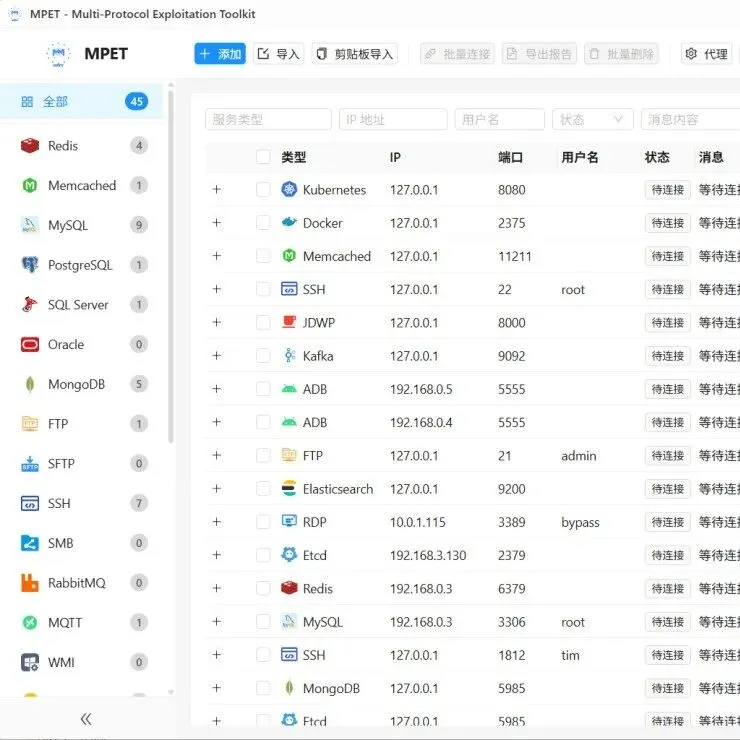Click the 剪贴板导入 clipboard import button
The height and width of the screenshot is (740, 740).
pyautogui.click(x=354, y=54)
